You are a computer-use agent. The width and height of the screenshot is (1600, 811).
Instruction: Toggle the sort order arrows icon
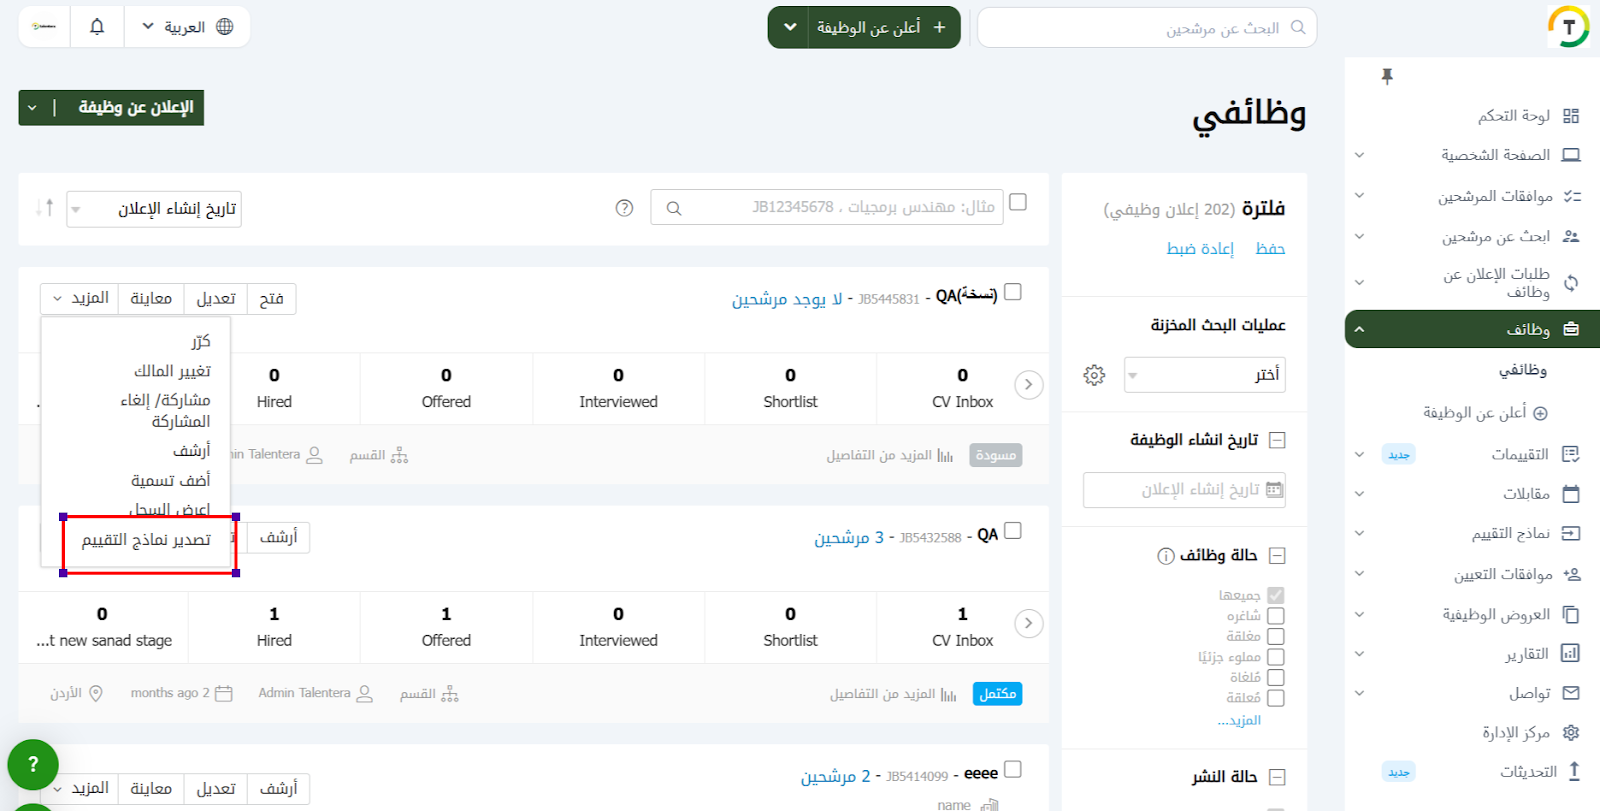(44, 208)
